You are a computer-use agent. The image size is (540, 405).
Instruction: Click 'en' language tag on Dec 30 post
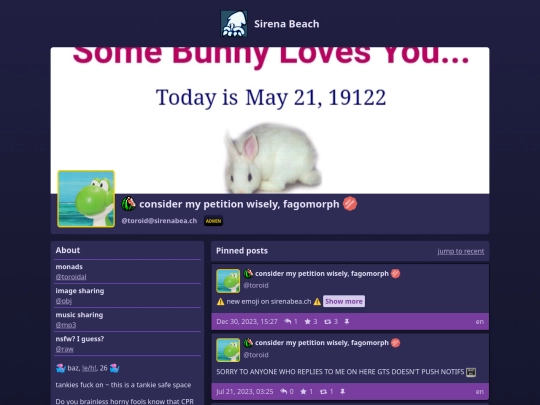click(x=480, y=322)
